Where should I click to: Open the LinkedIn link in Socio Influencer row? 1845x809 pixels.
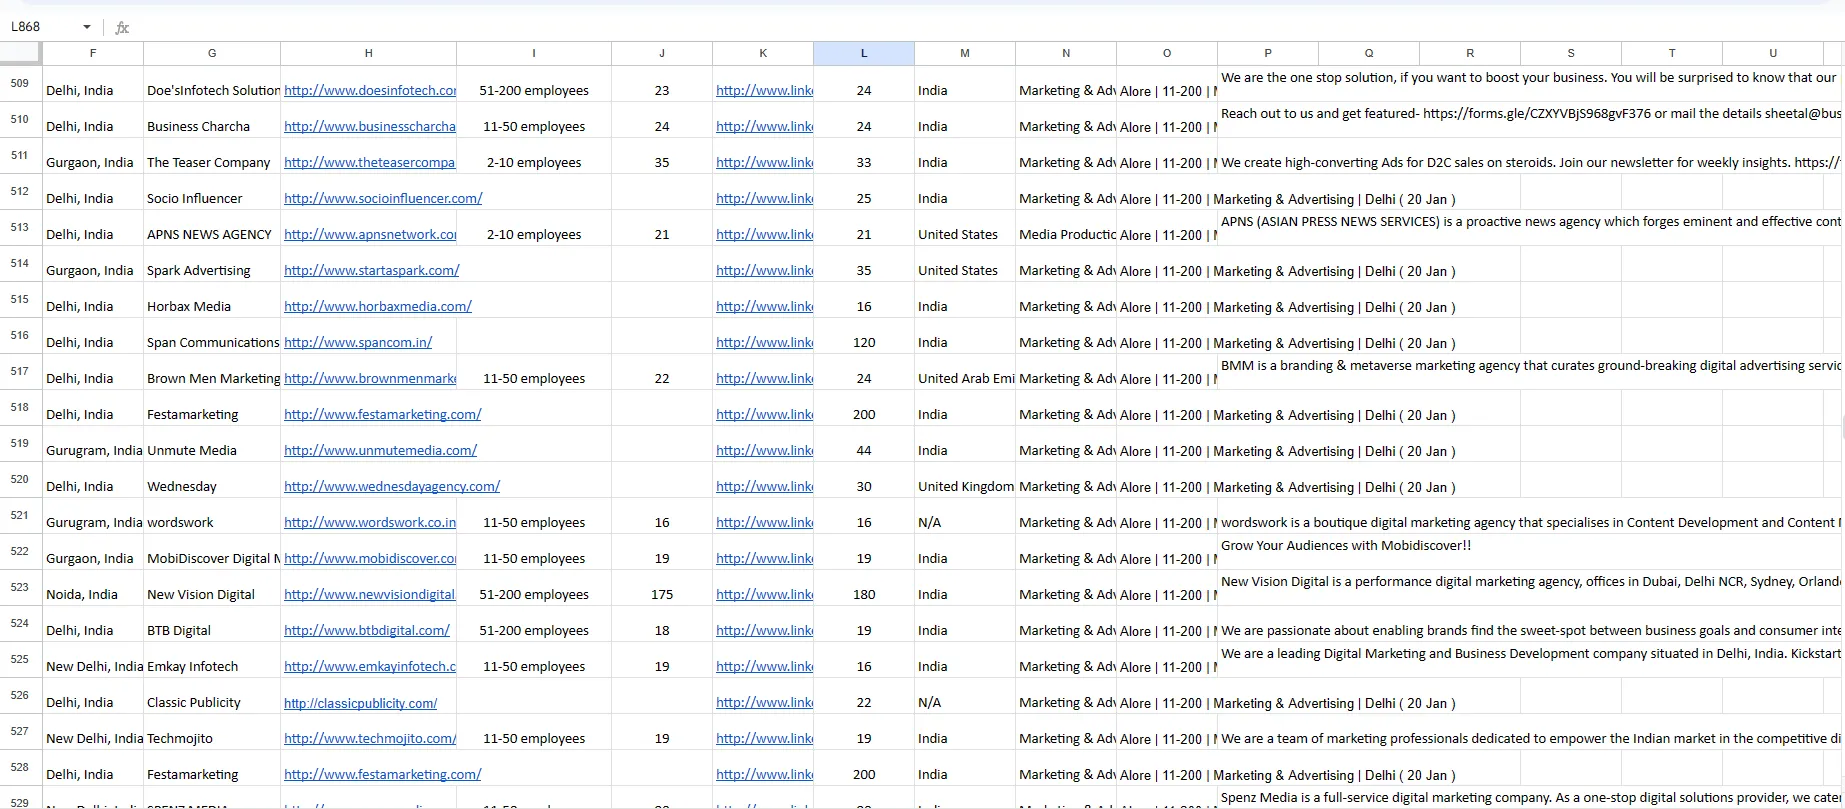tap(765, 198)
